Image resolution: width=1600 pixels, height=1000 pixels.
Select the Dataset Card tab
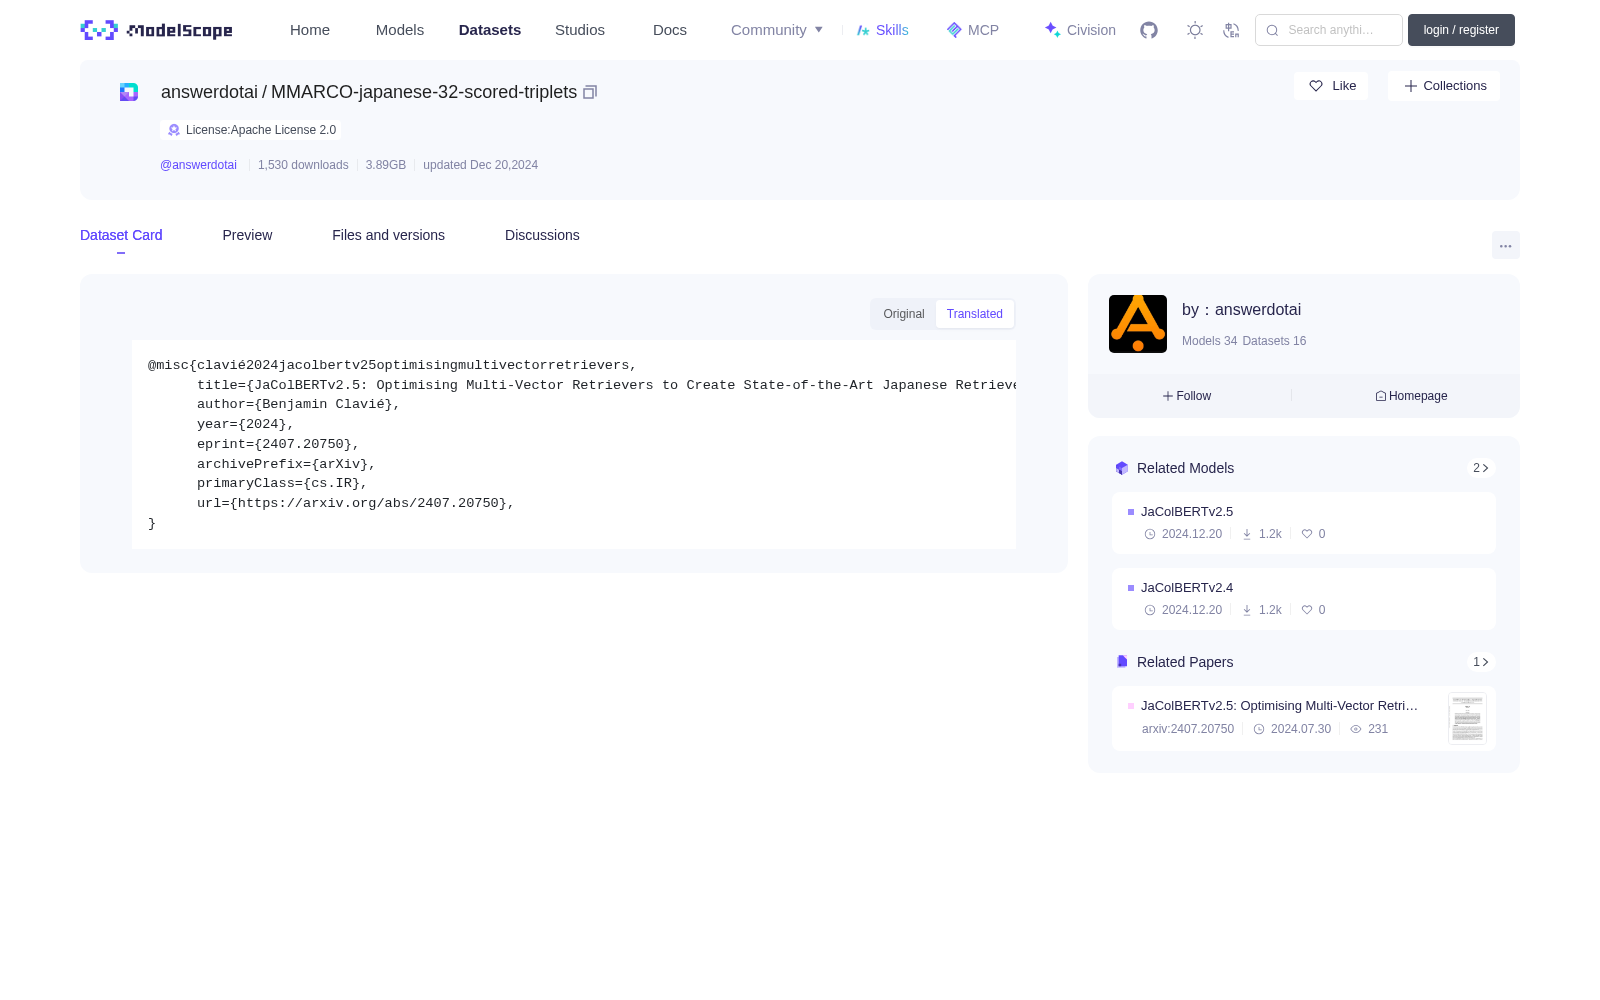pos(121,235)
